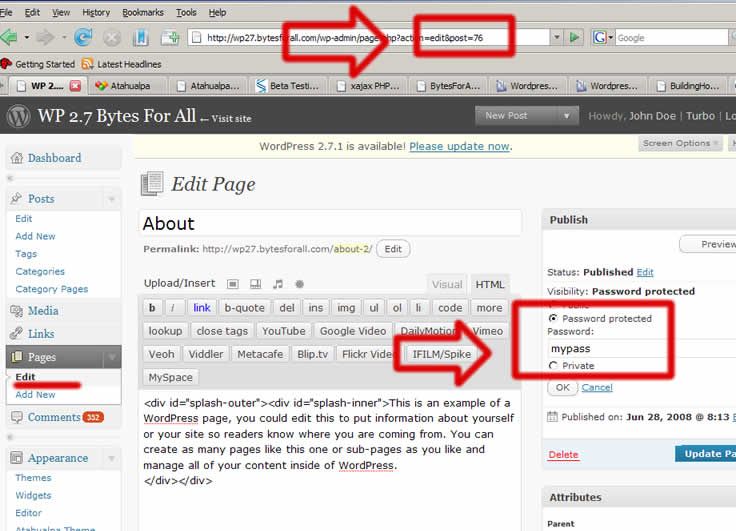The width and height of the screenshot is (736, 531).
Task: Click the Google search box in the toolbar
Action: click(x=671, y=38)
